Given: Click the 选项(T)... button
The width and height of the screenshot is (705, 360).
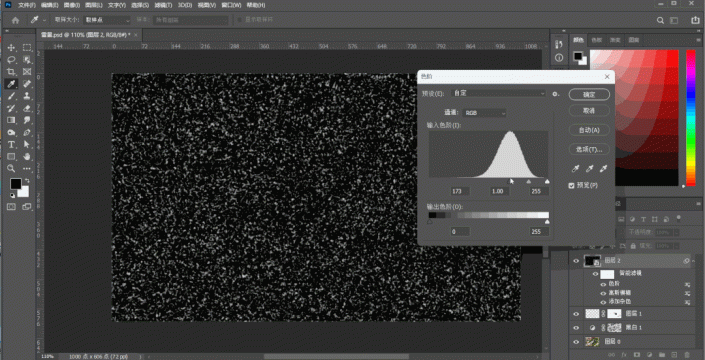Looking at the screenshot, I should (x=589, y=149).
